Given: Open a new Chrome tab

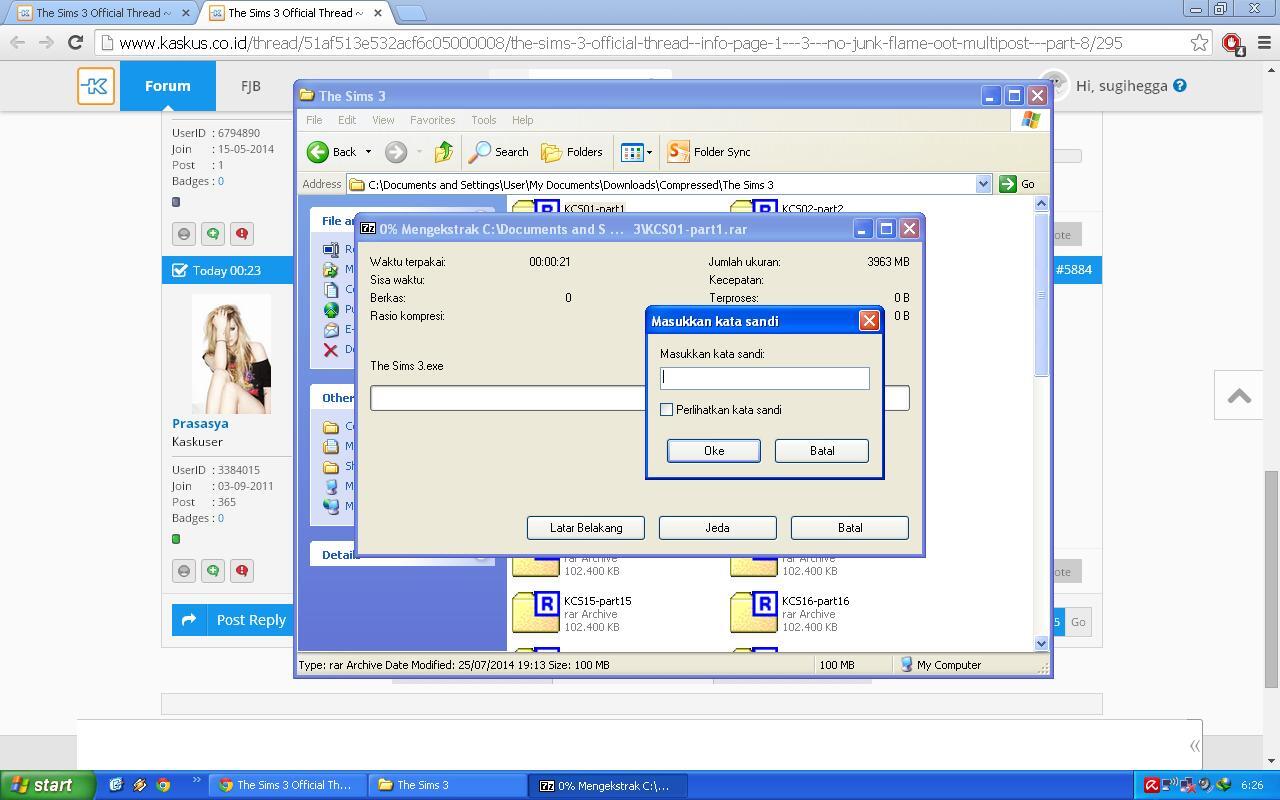Looking at the screenshot, I should click(x=410, y=13).
